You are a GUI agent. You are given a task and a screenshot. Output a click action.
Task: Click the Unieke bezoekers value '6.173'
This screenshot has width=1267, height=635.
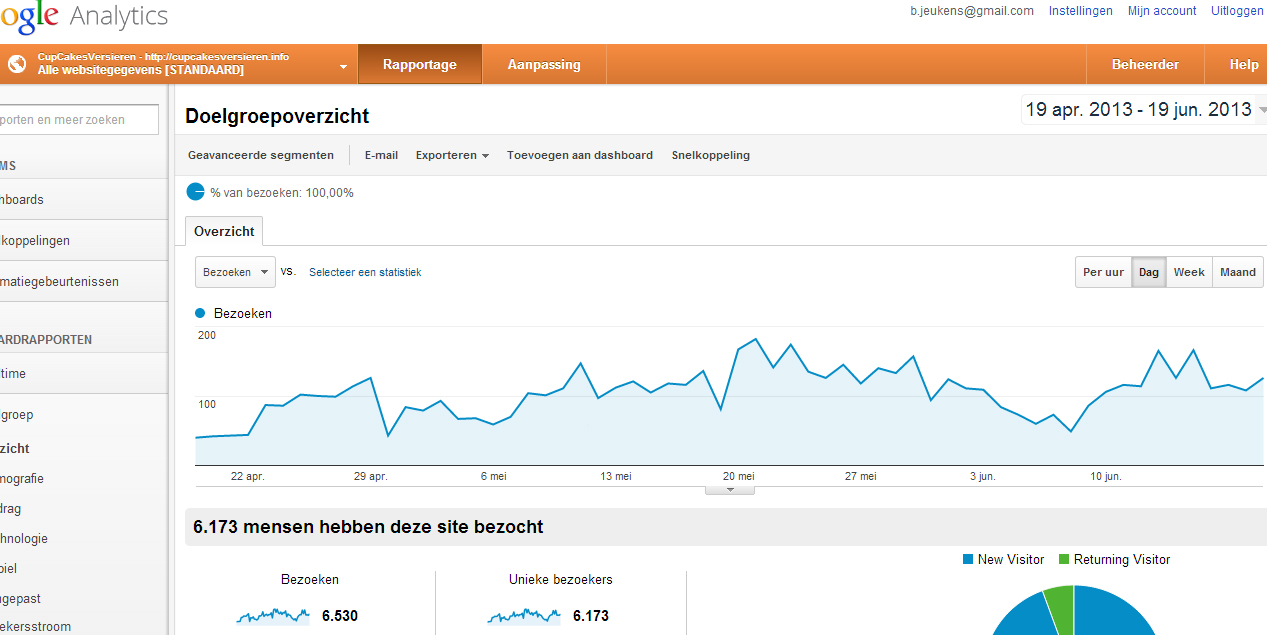click(x=591, y=616)
